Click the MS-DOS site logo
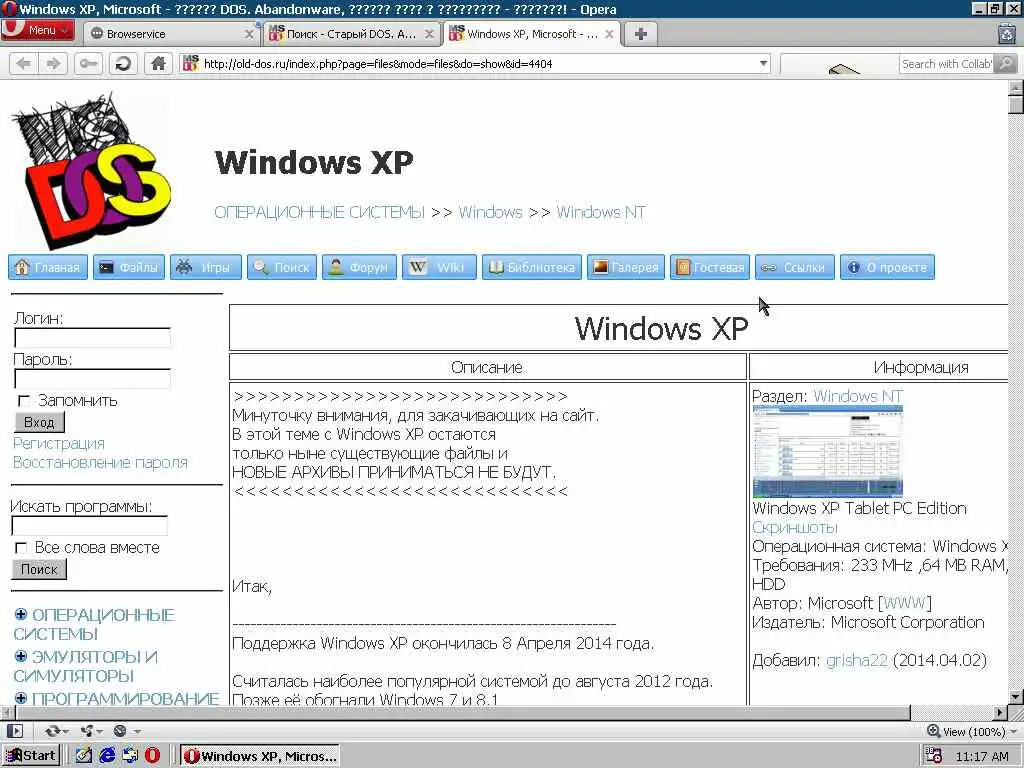Screen dimensions: 1024x768 (x=90, y=171)
